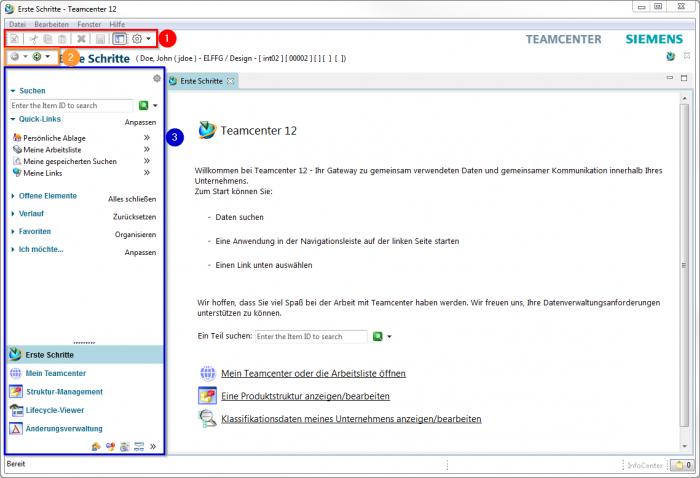
Task: Open the Fenster menu
Action: click(88, 22)
